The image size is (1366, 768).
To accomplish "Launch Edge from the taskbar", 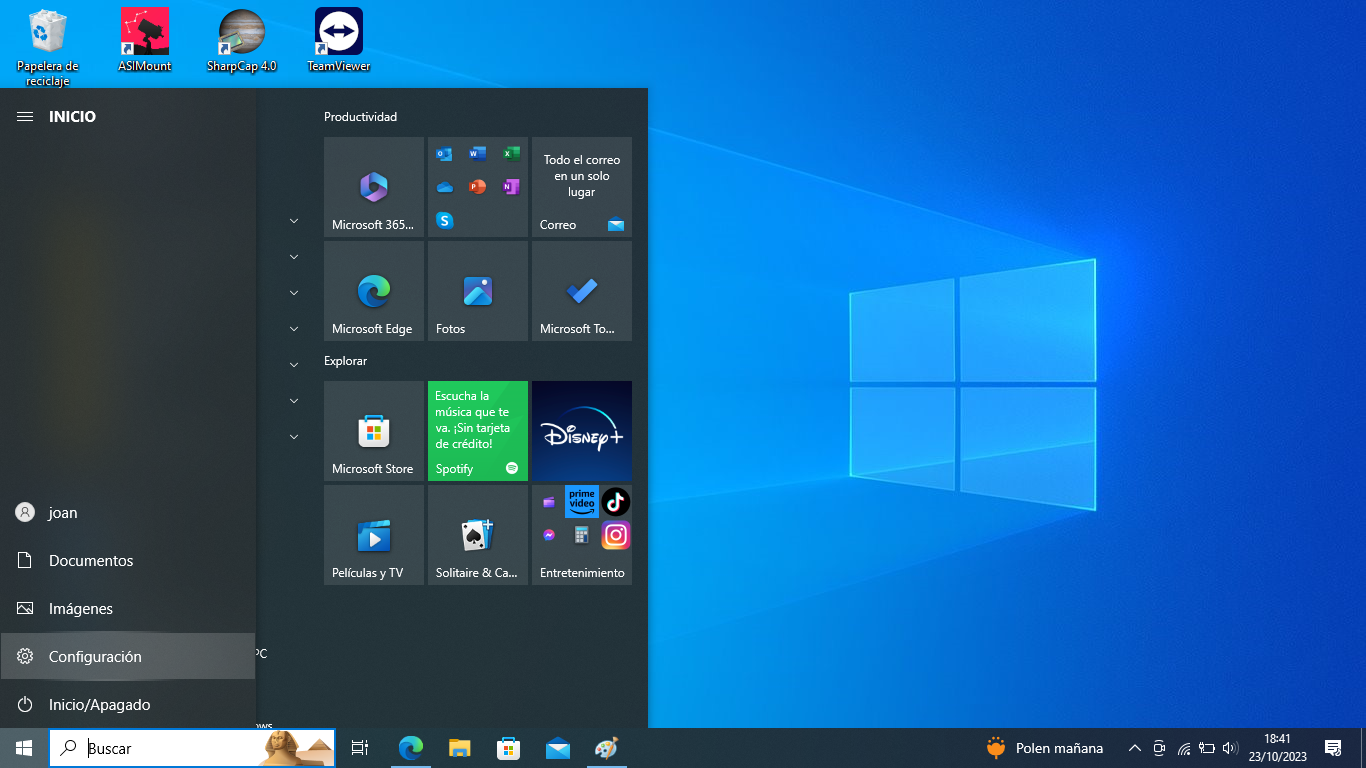I will (x=411, y=748).
